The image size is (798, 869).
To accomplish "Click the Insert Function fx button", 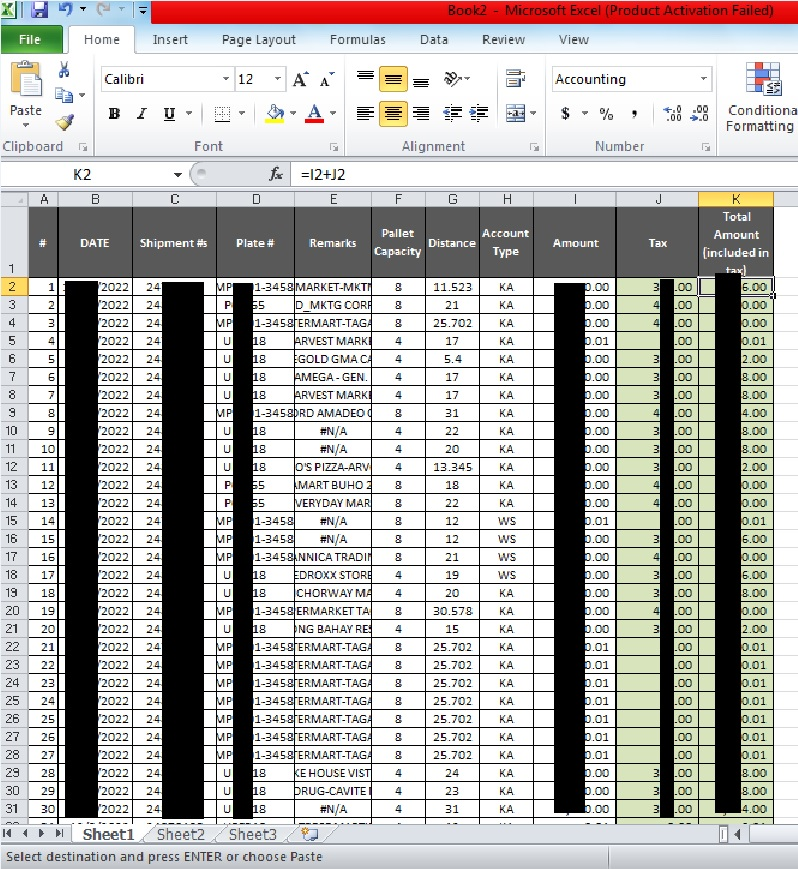I will click(x=276, y=175).
